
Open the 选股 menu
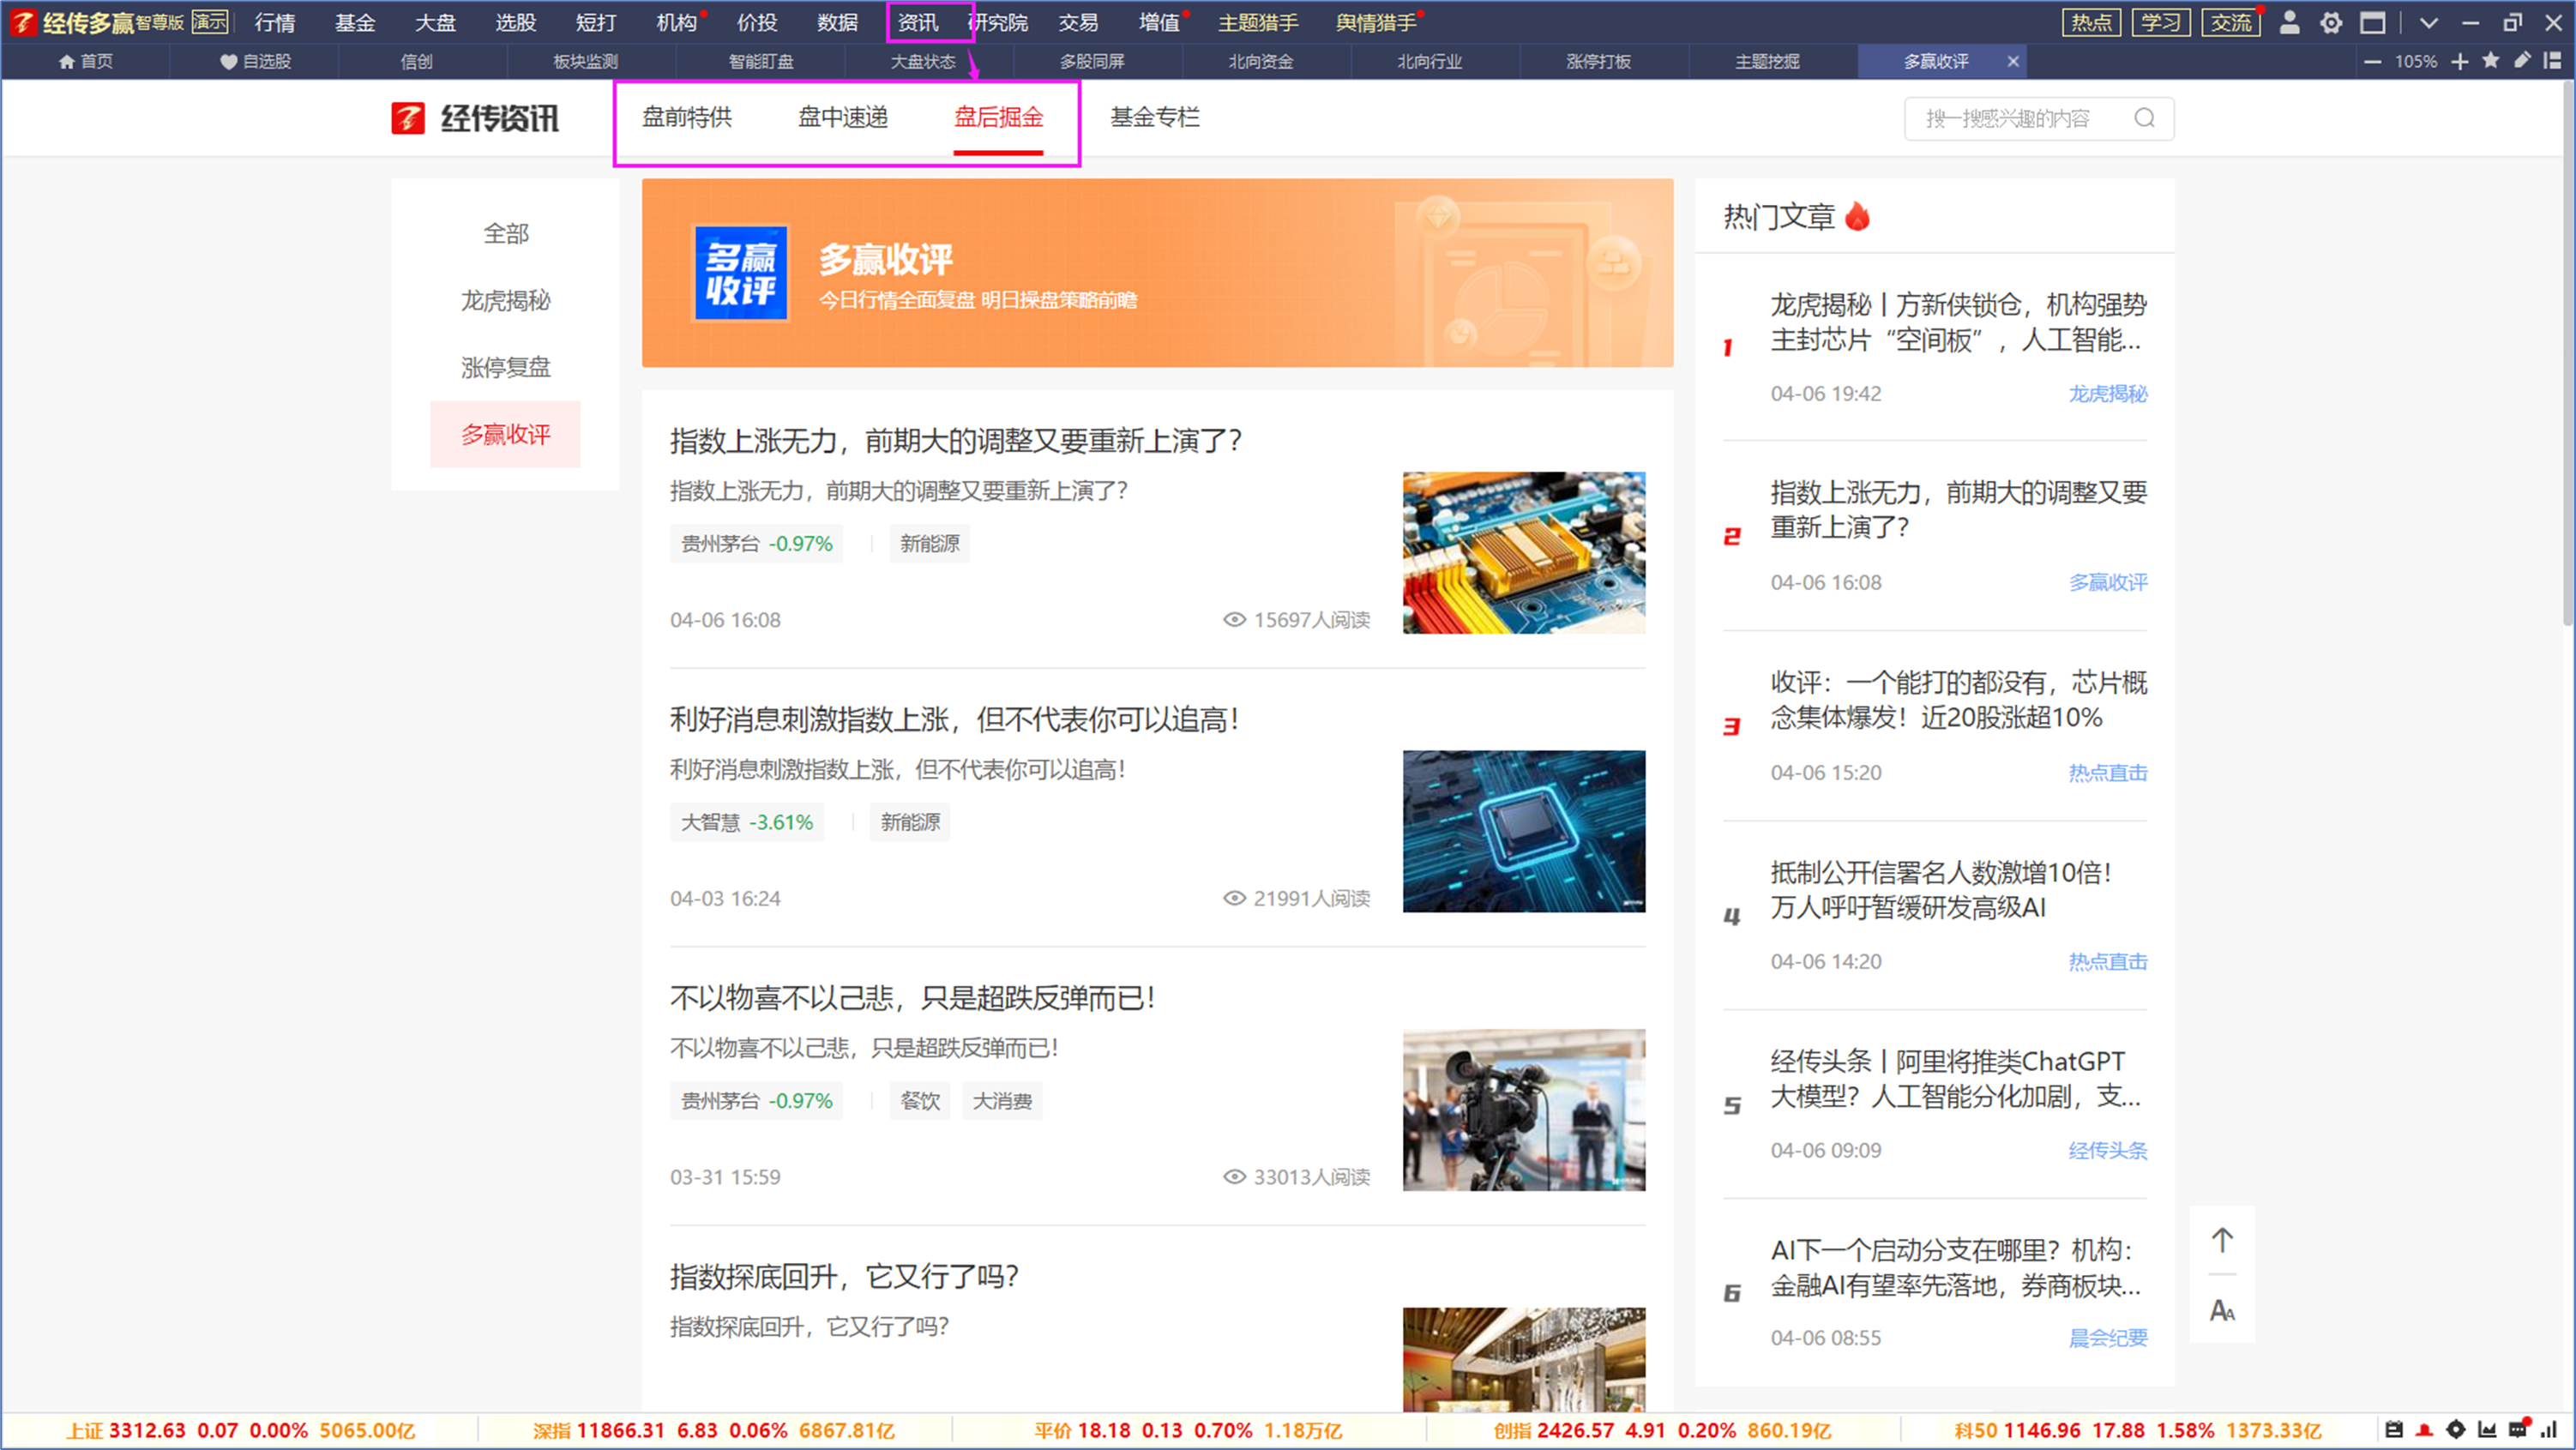click(516, 22)
